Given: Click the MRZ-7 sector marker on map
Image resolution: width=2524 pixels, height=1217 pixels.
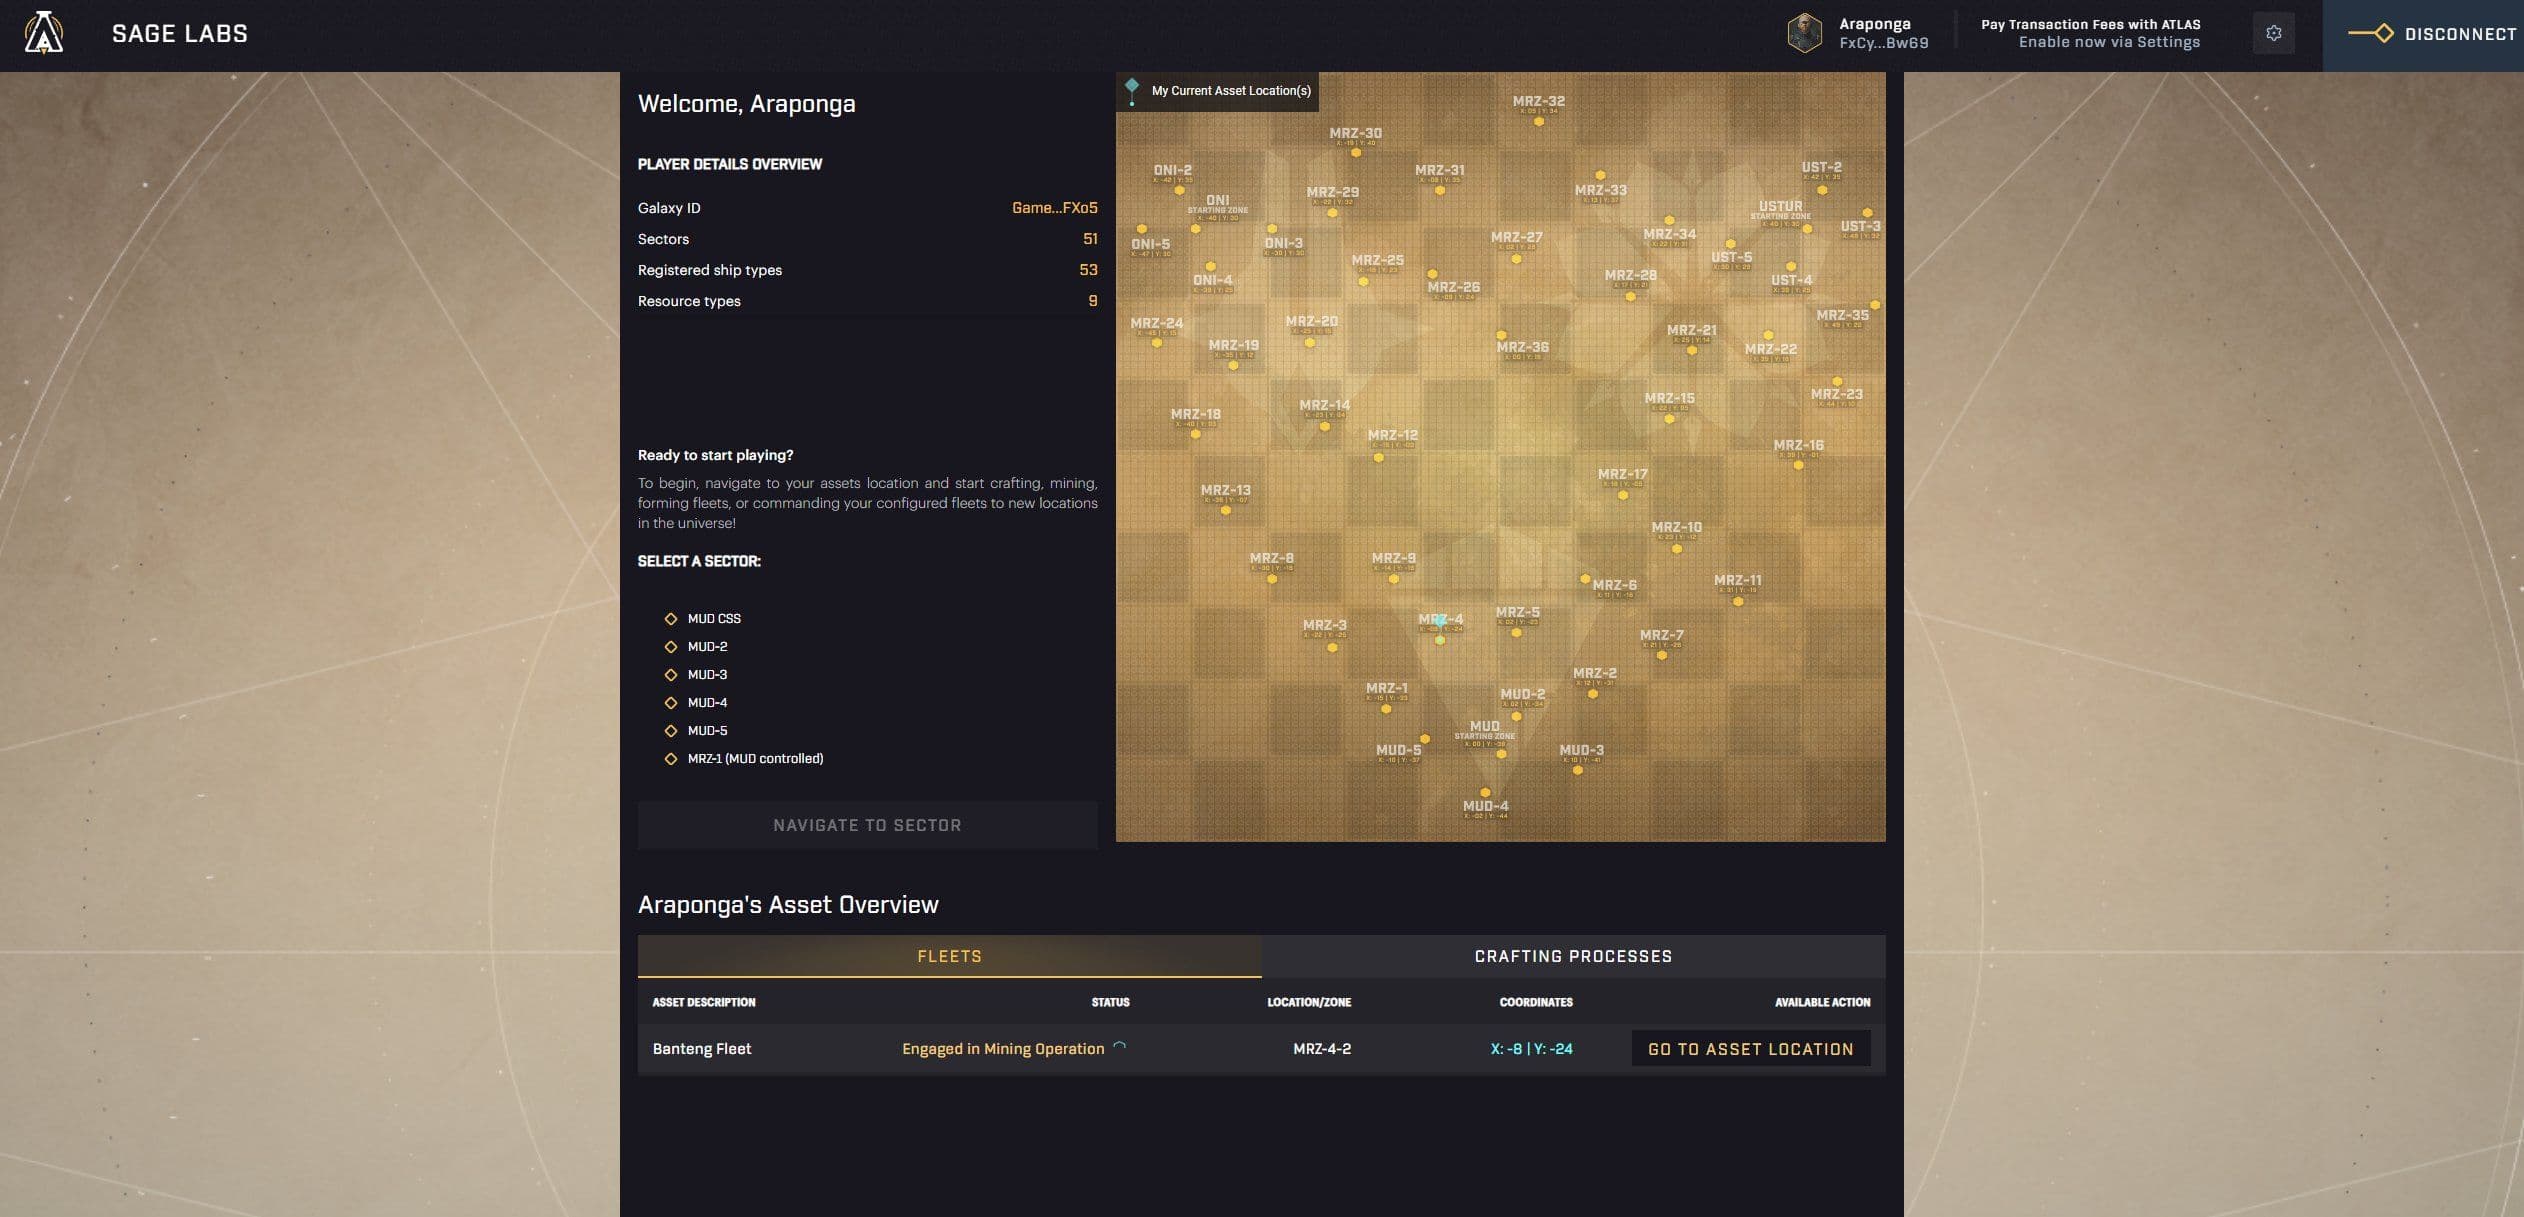Looking at the screenshot, I should pos(1661,656).
